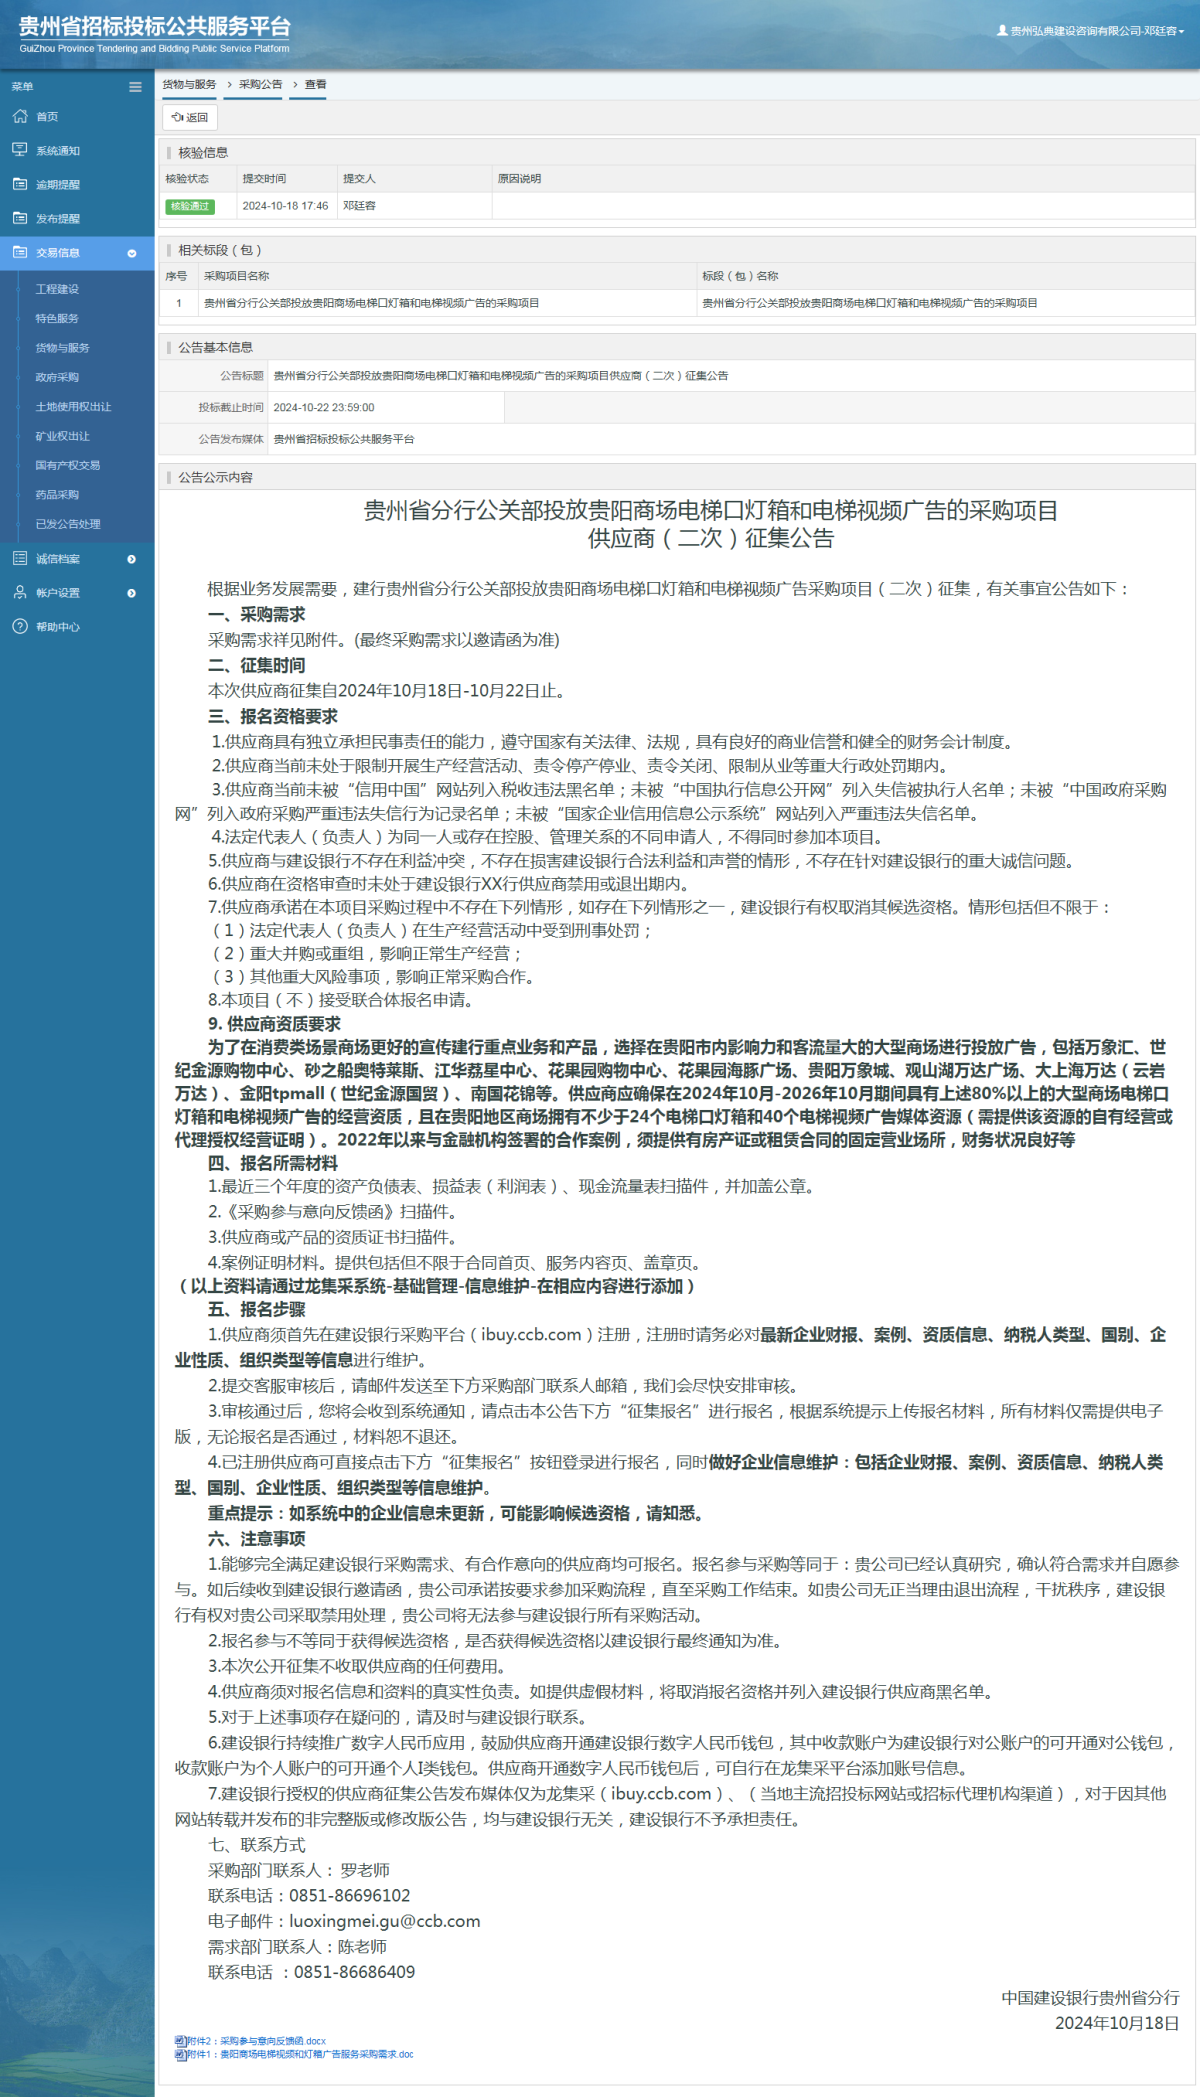Click 货物与服务 breadcrumb link

189,85
